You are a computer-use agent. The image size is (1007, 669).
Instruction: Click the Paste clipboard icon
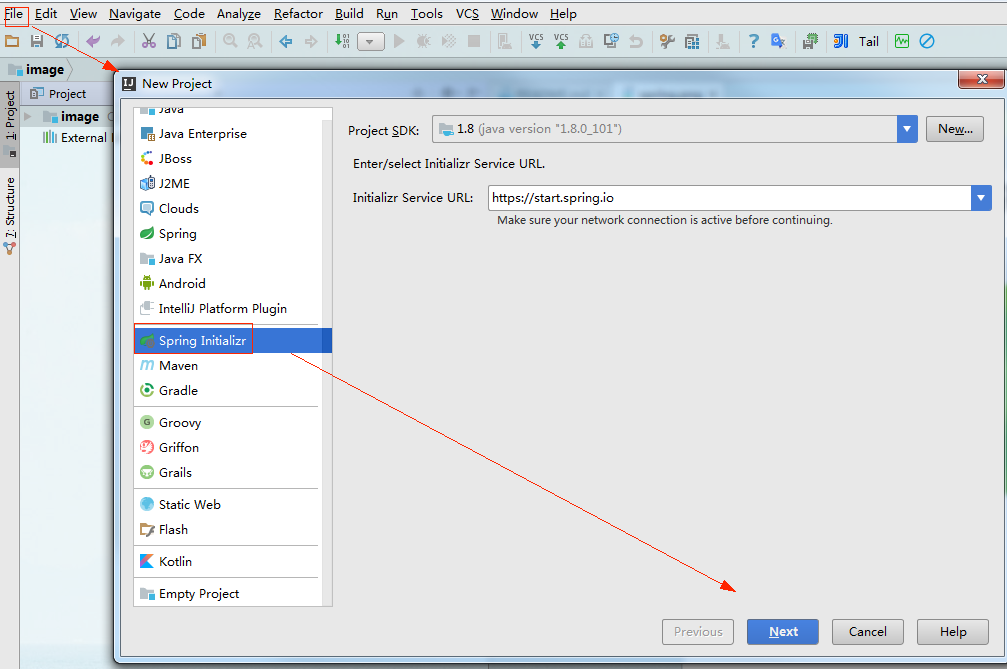[199, 42]
